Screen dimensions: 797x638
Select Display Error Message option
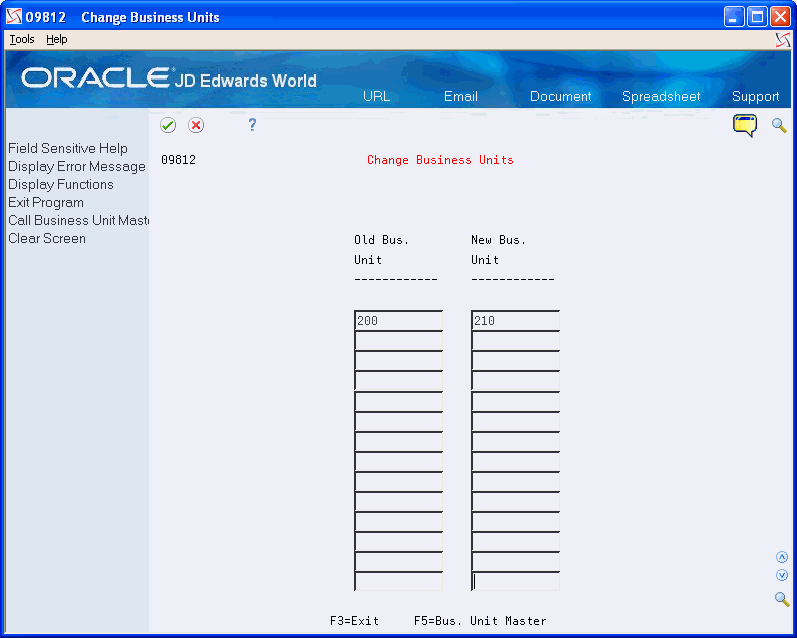(x=77, y=166)
